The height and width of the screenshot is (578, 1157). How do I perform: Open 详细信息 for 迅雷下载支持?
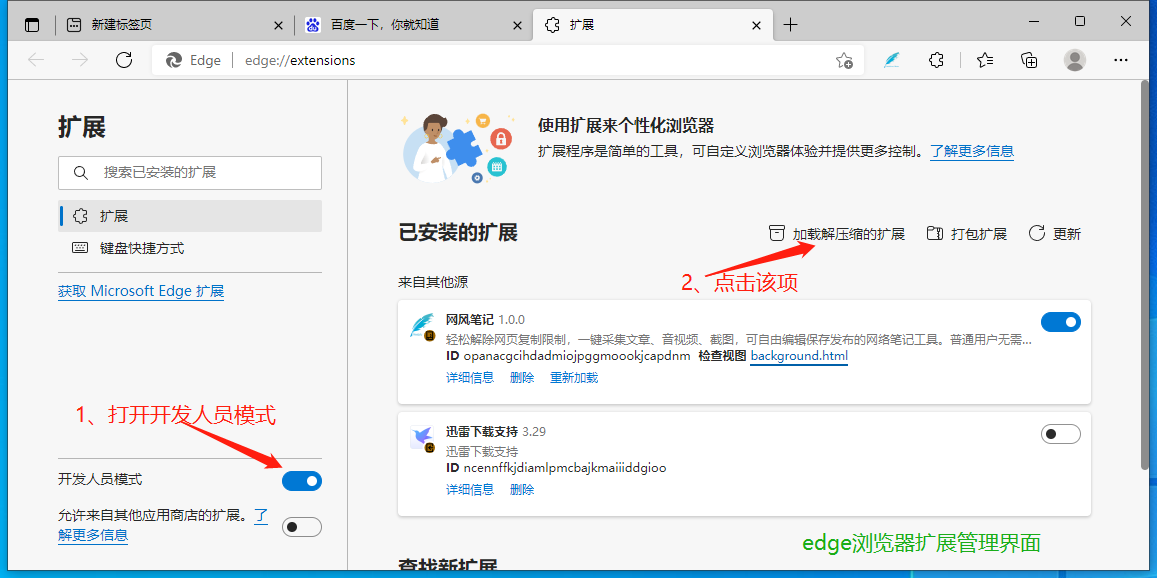pos(470,489)
